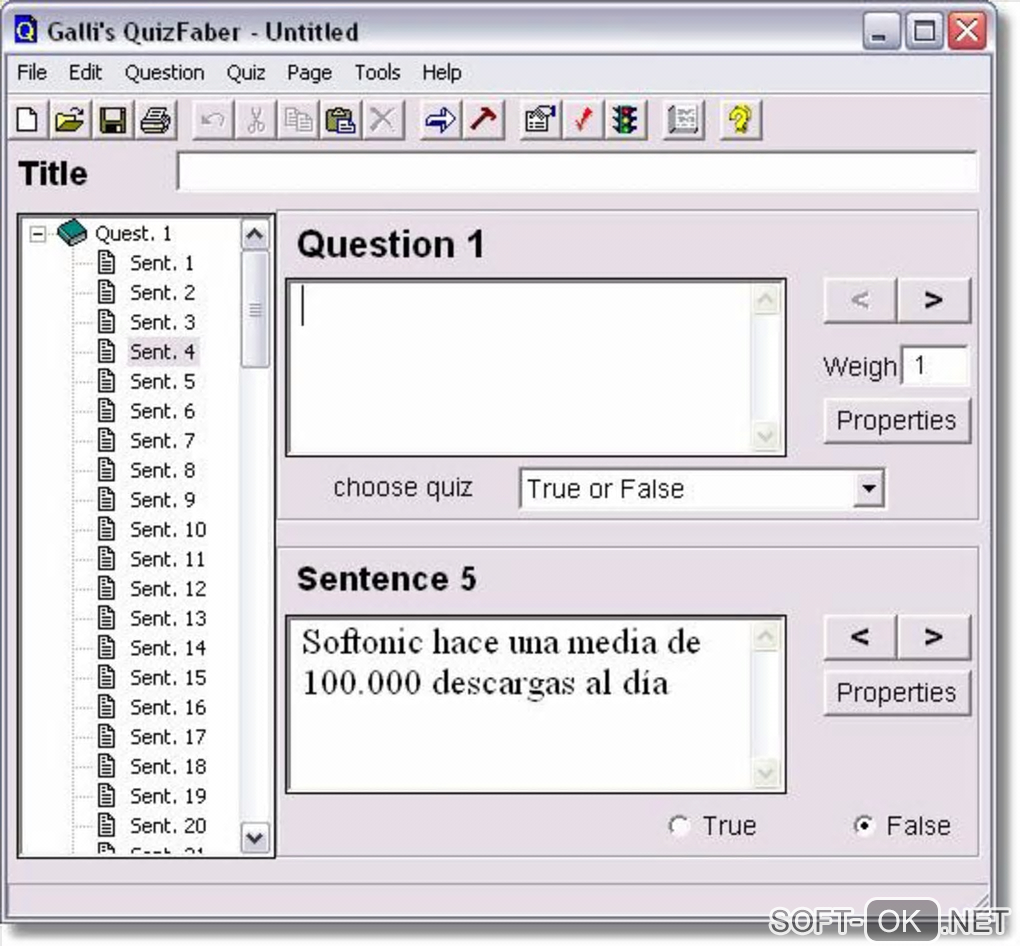Collapse the Quest. 1 tree node
This screenshot has height=946, width=1020.
point(38,234)
